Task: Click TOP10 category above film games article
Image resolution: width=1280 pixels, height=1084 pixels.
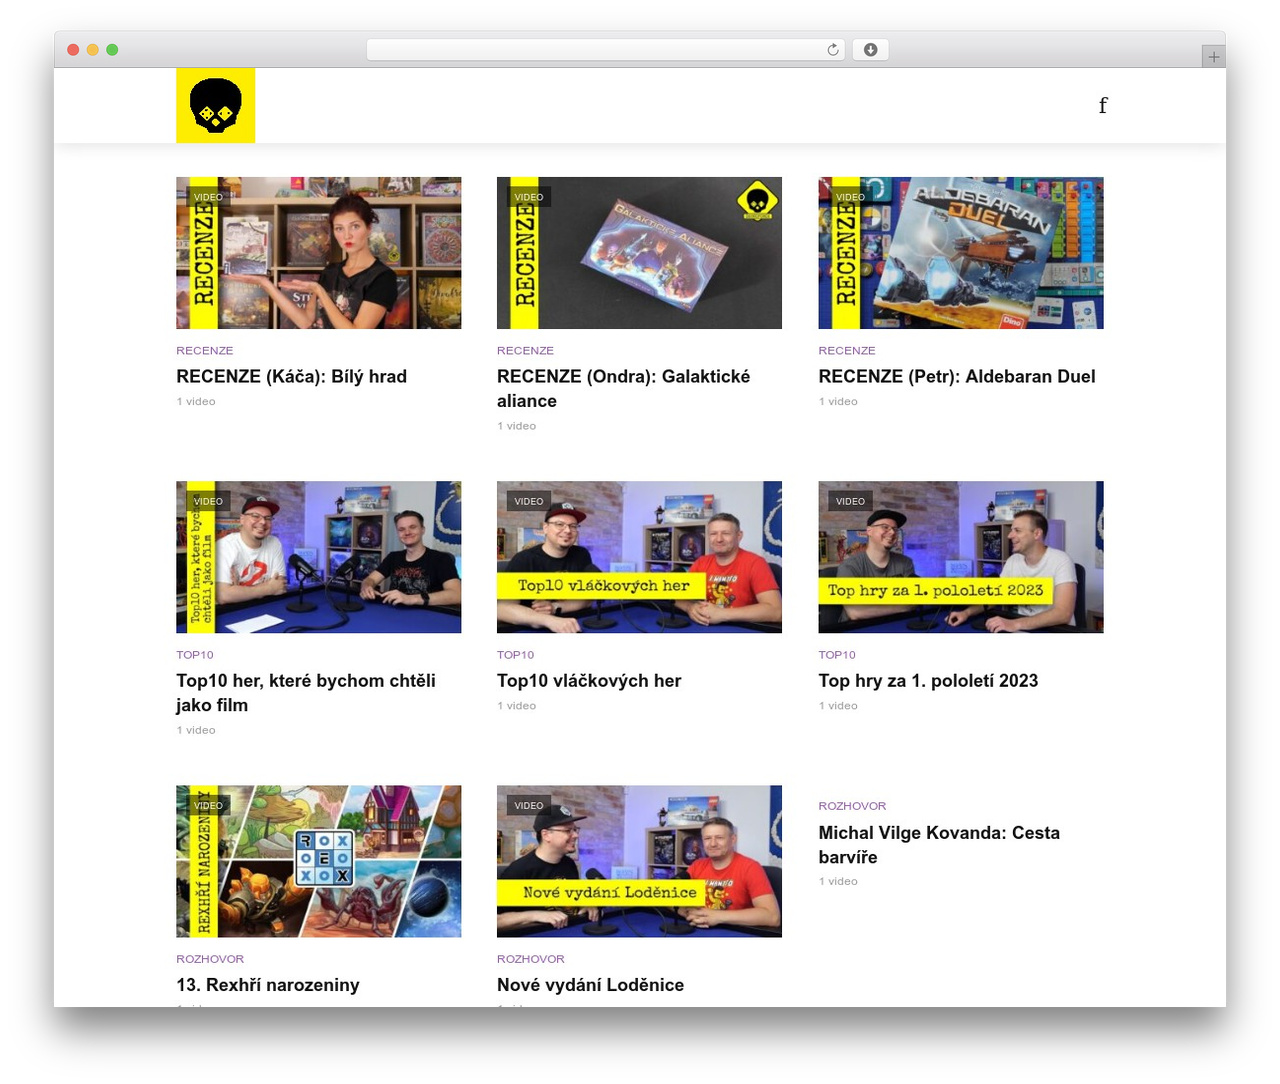Action: [x=194, y=655]
